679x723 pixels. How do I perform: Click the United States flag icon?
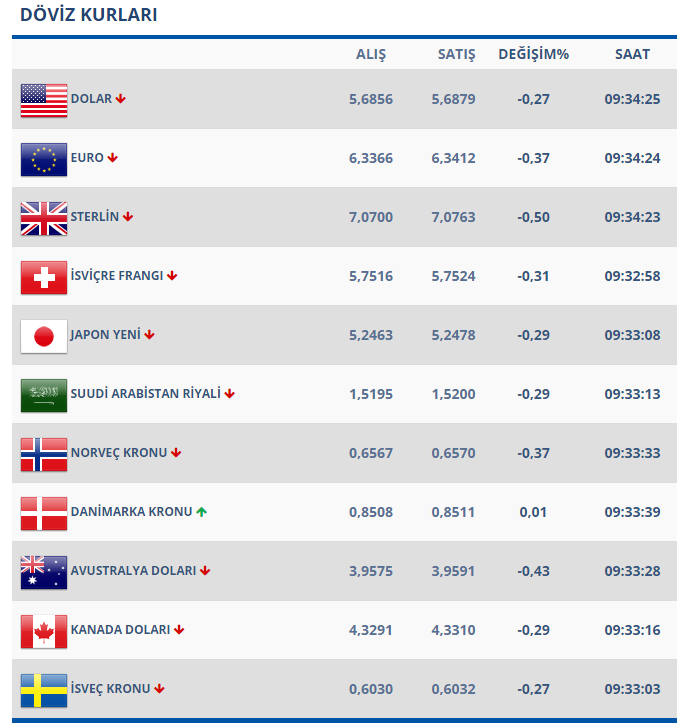[x=44, y=100]
